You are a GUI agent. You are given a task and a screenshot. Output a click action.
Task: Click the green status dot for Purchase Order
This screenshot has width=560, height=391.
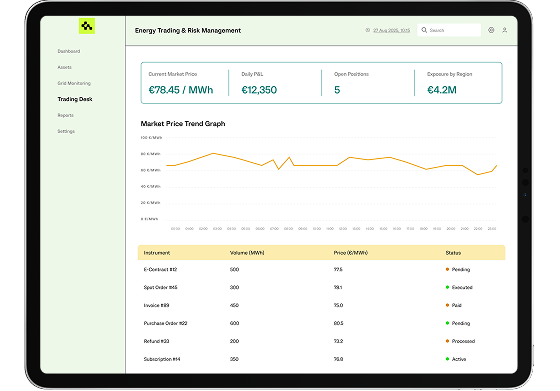pyautogui.click(x=447, y=323)
